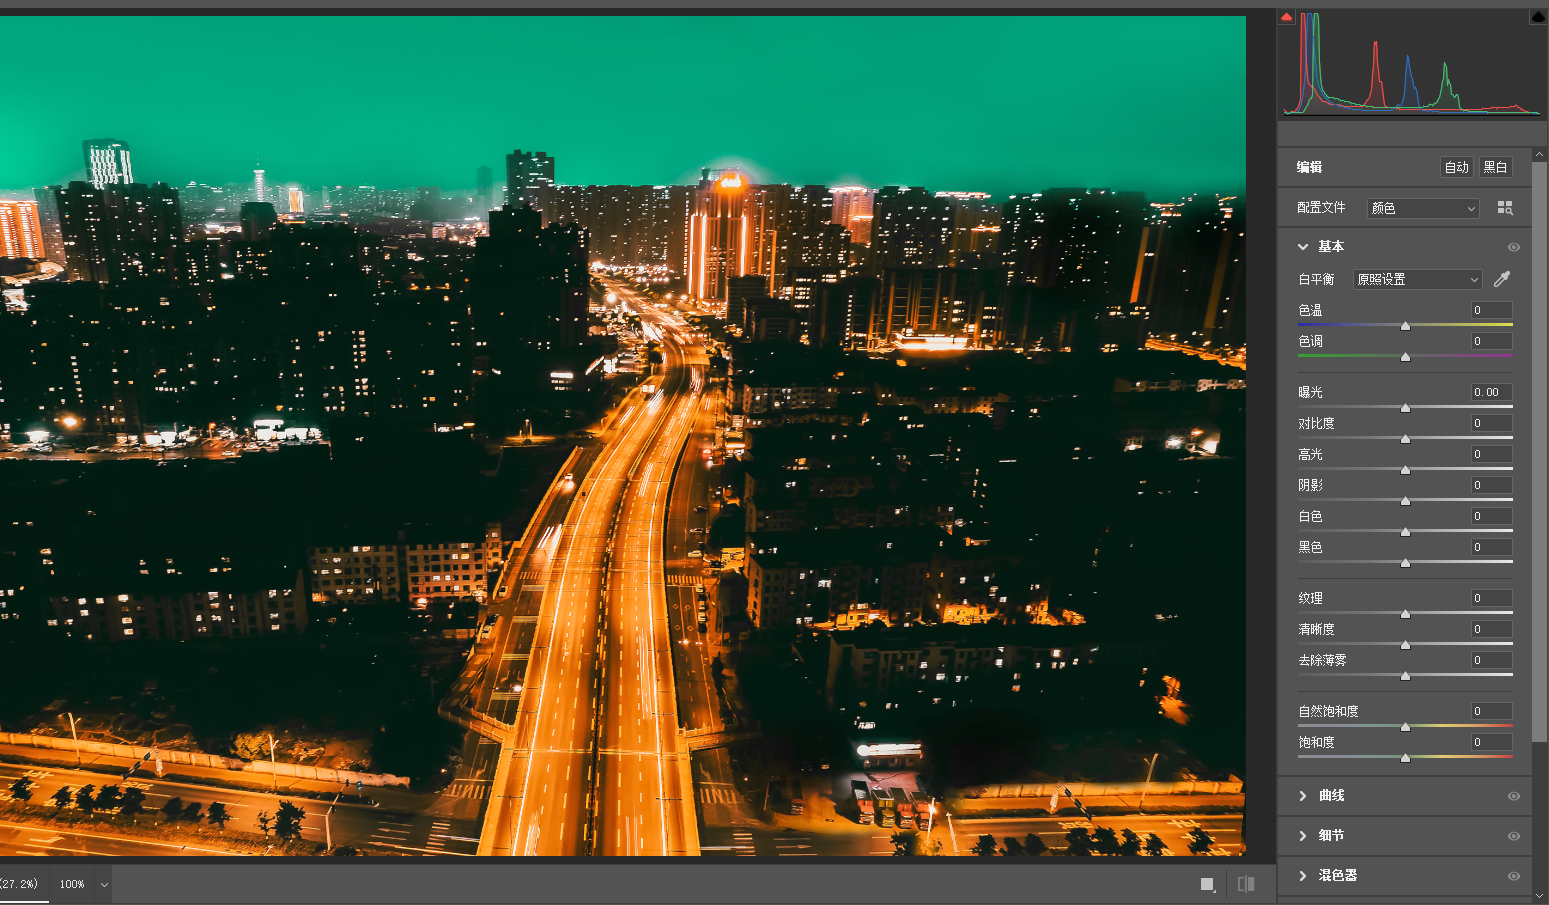1549x905 pixels.
Task: Click the 高光 value field
Action: click(x=1491, y=454)
